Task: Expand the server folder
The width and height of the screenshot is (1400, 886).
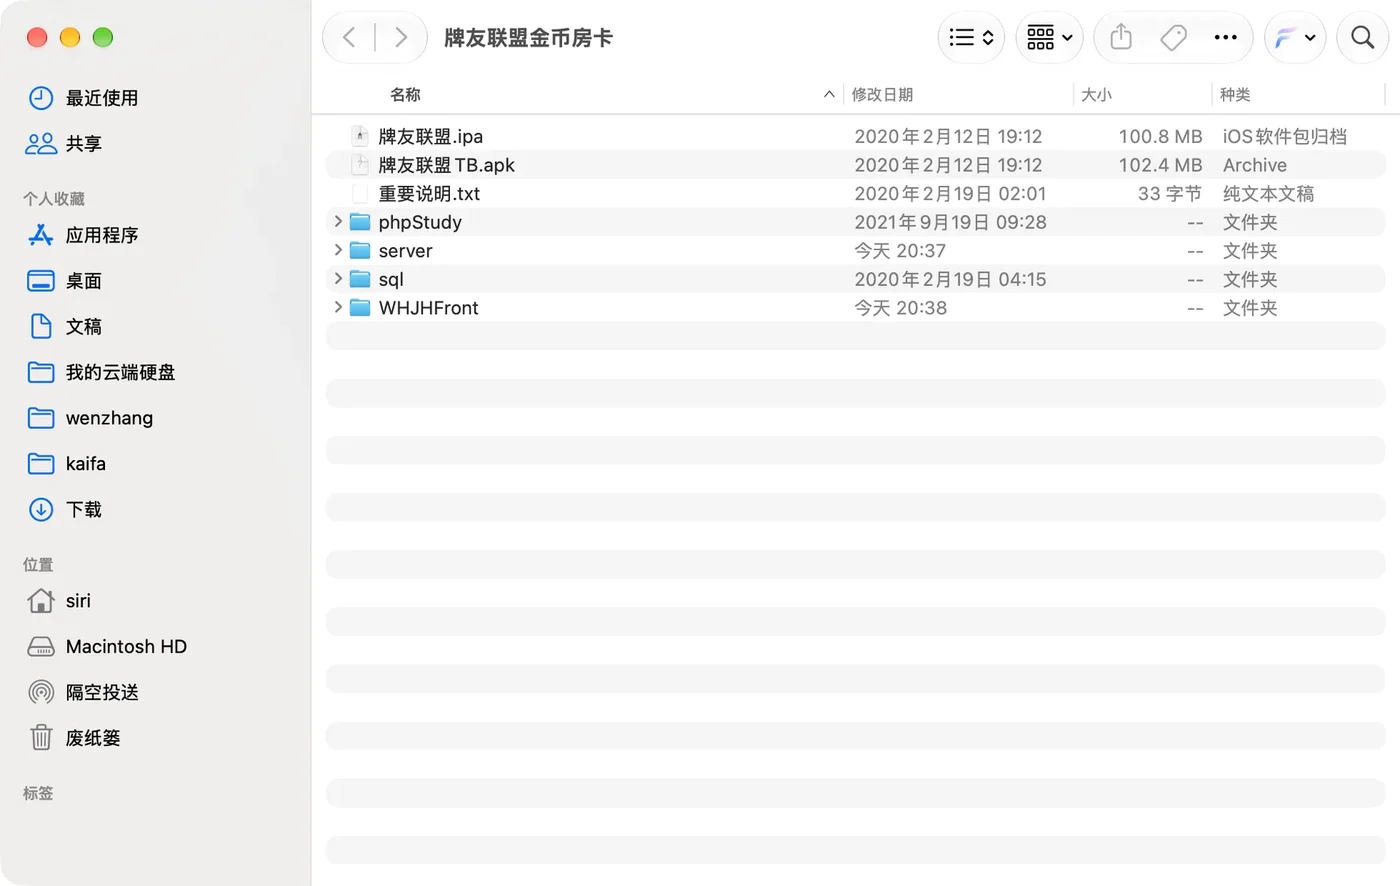Action: pos(338,250)
